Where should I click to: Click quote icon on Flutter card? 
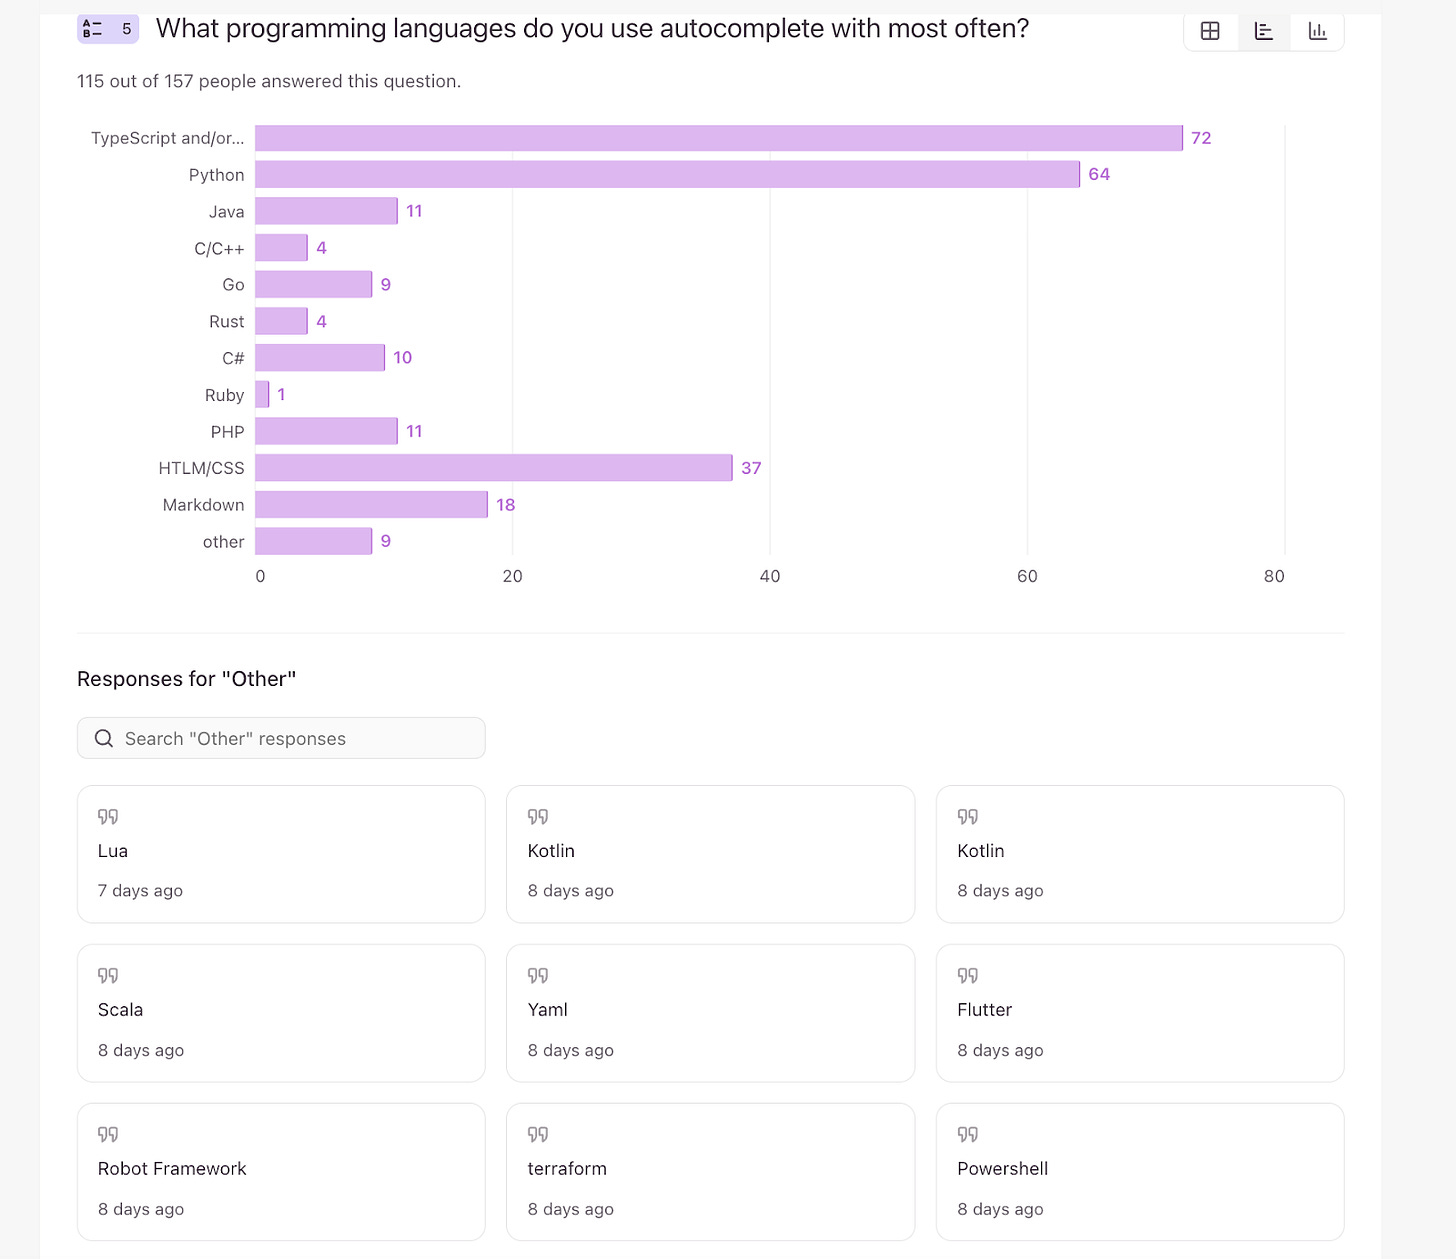pyautogui.click(x=967, y=976)
